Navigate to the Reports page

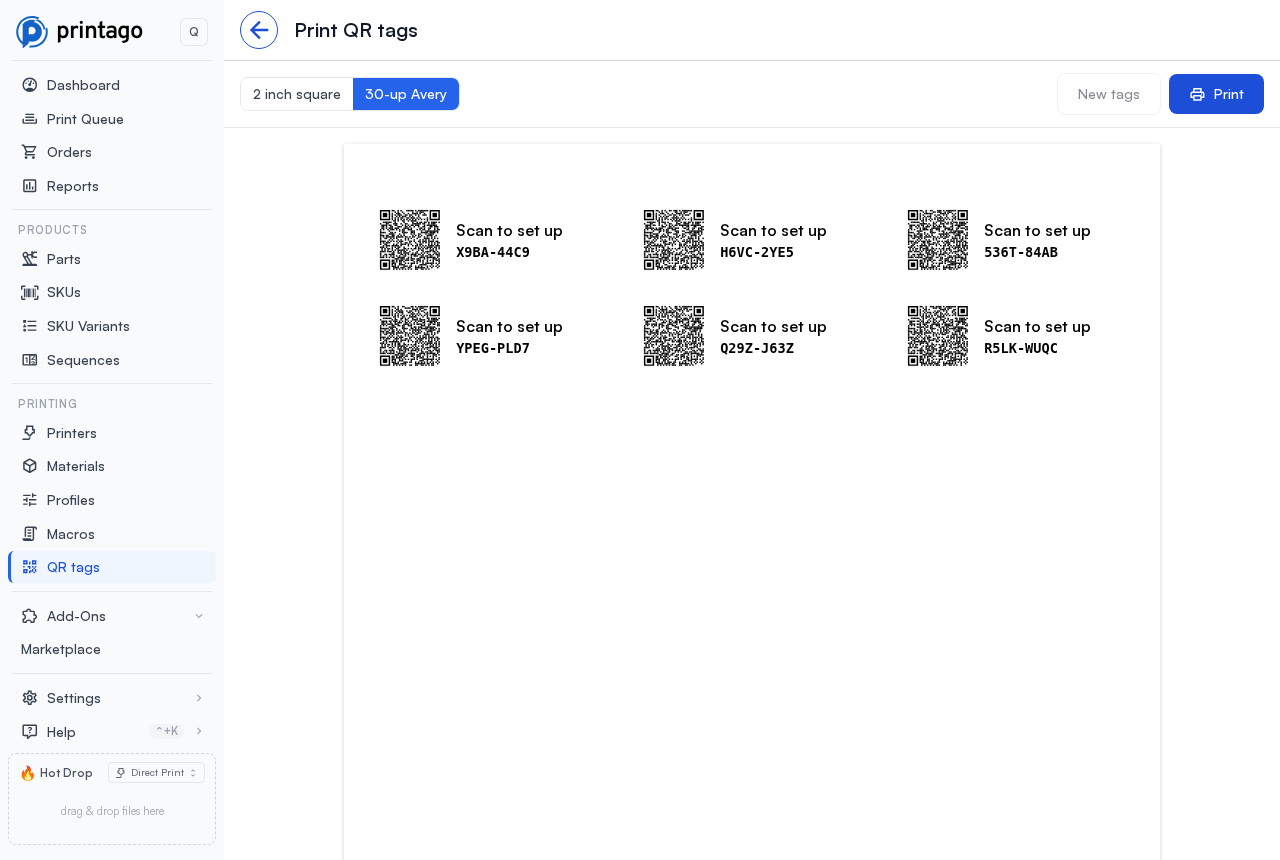[112, 186]
